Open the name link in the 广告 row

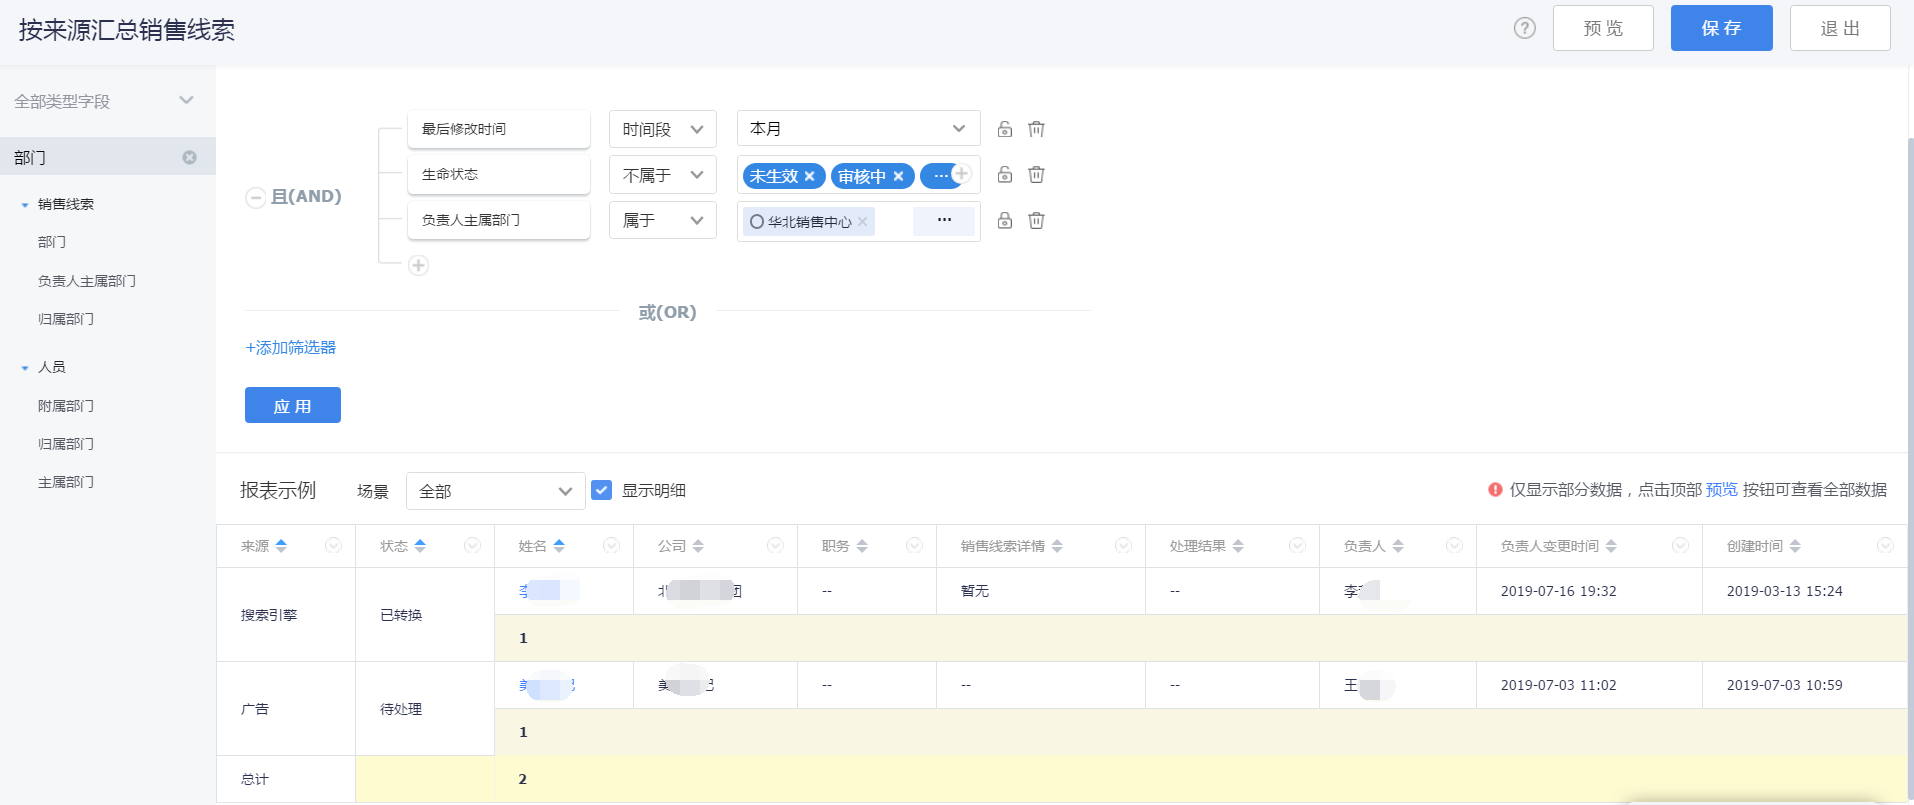coord(547,685)
